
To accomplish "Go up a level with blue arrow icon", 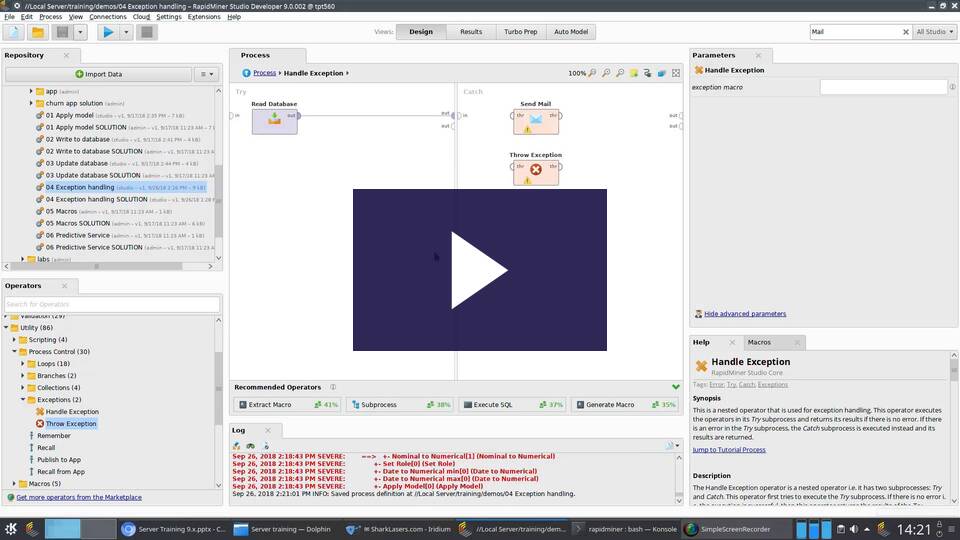I will pyautogui.click(x=246, y=73).
